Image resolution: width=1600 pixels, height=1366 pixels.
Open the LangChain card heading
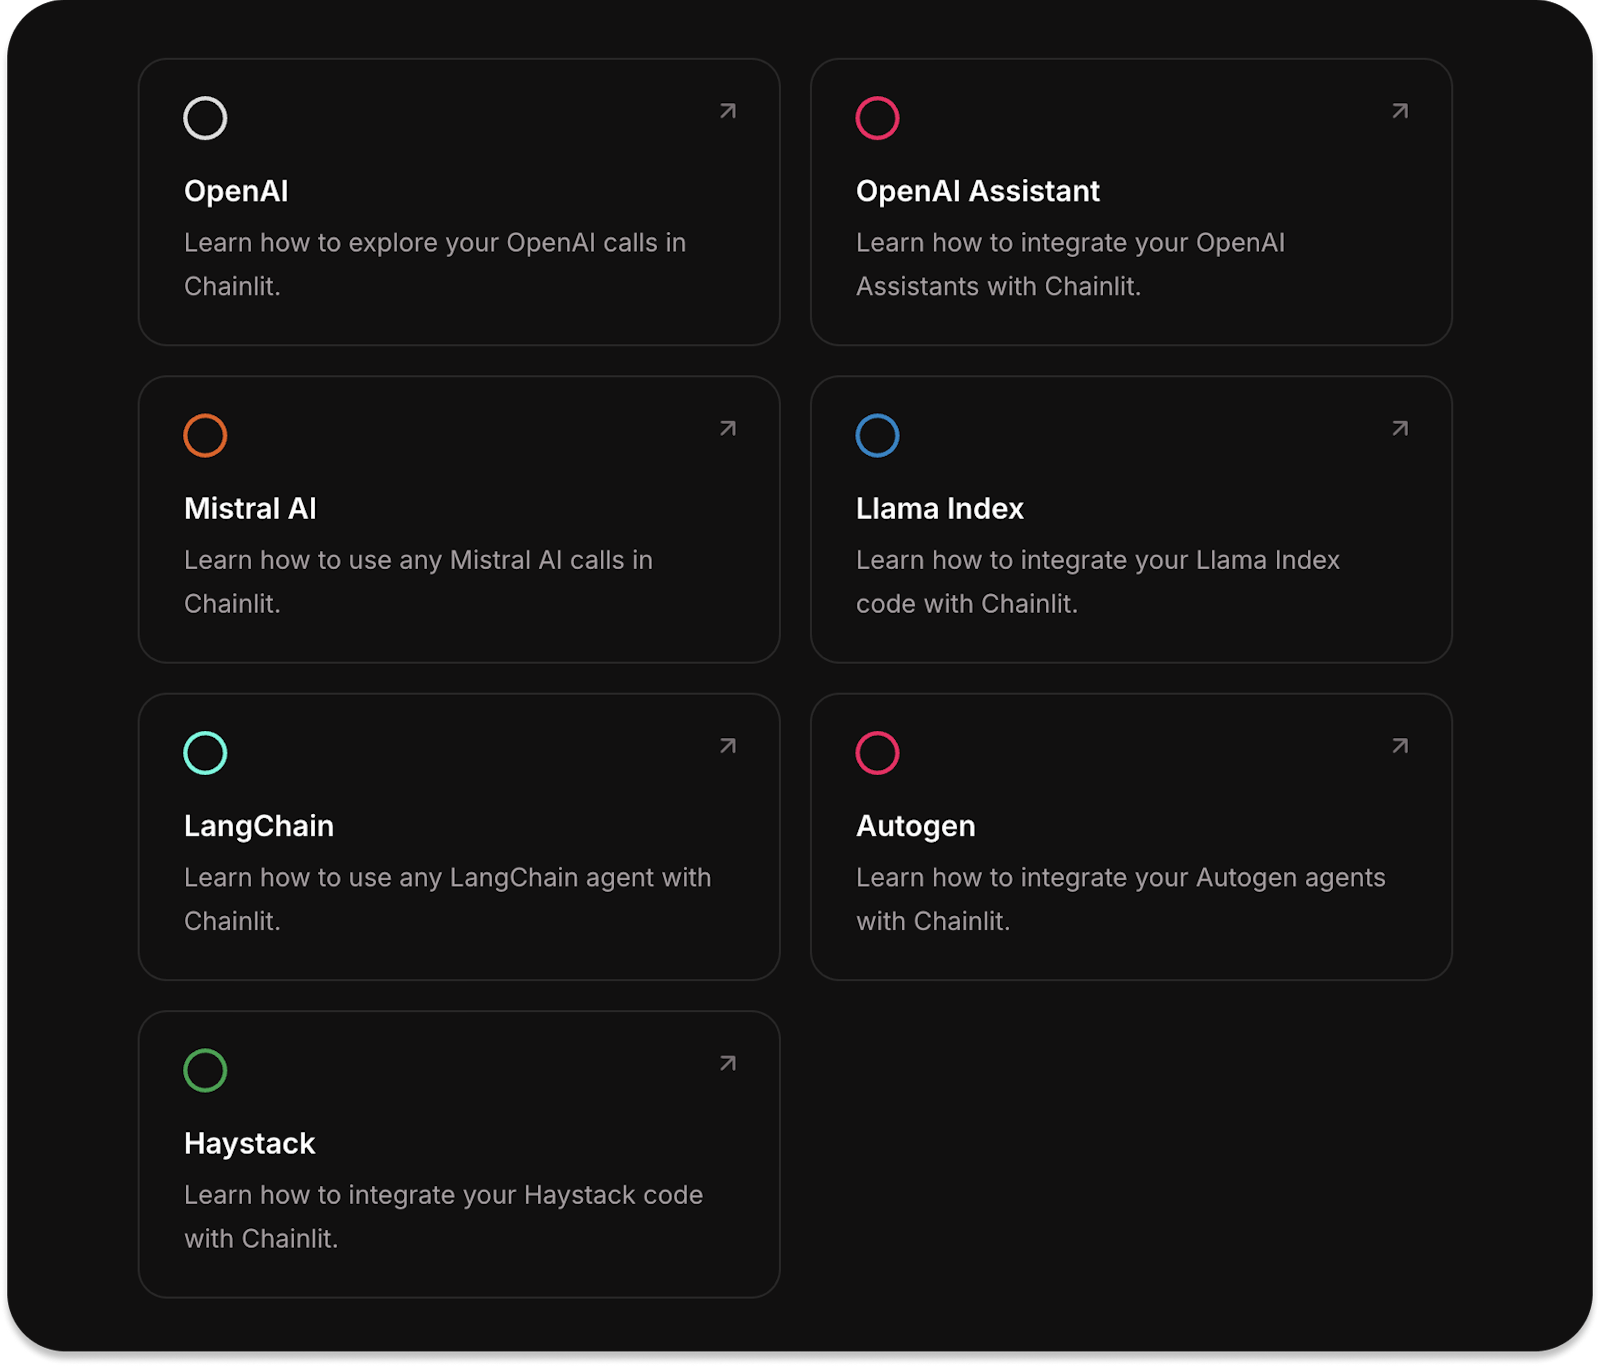pyautogui.click(x=259, y=826)
